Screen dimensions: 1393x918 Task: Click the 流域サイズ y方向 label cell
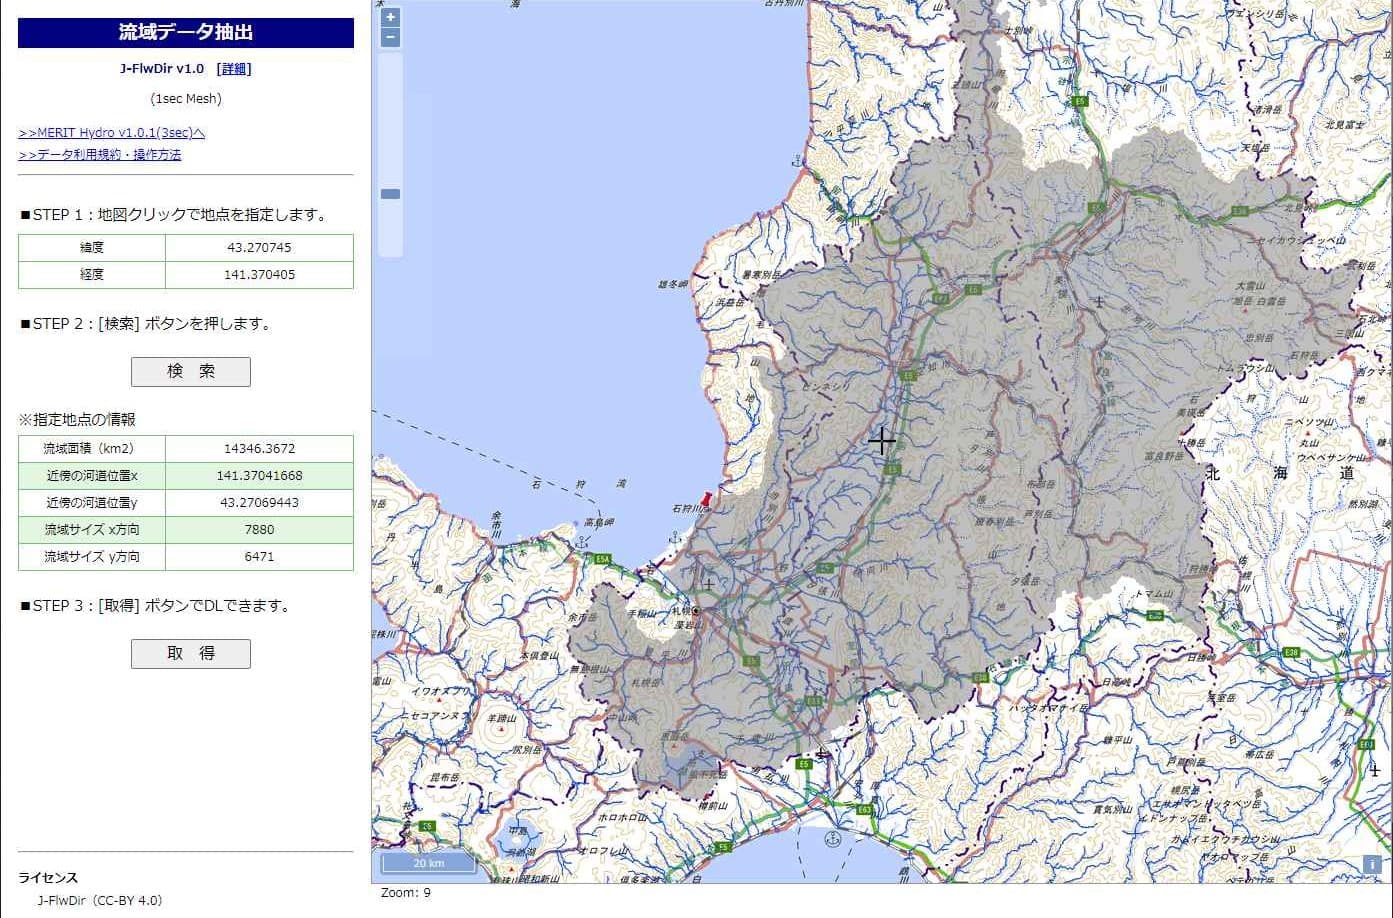pos(92,557)
